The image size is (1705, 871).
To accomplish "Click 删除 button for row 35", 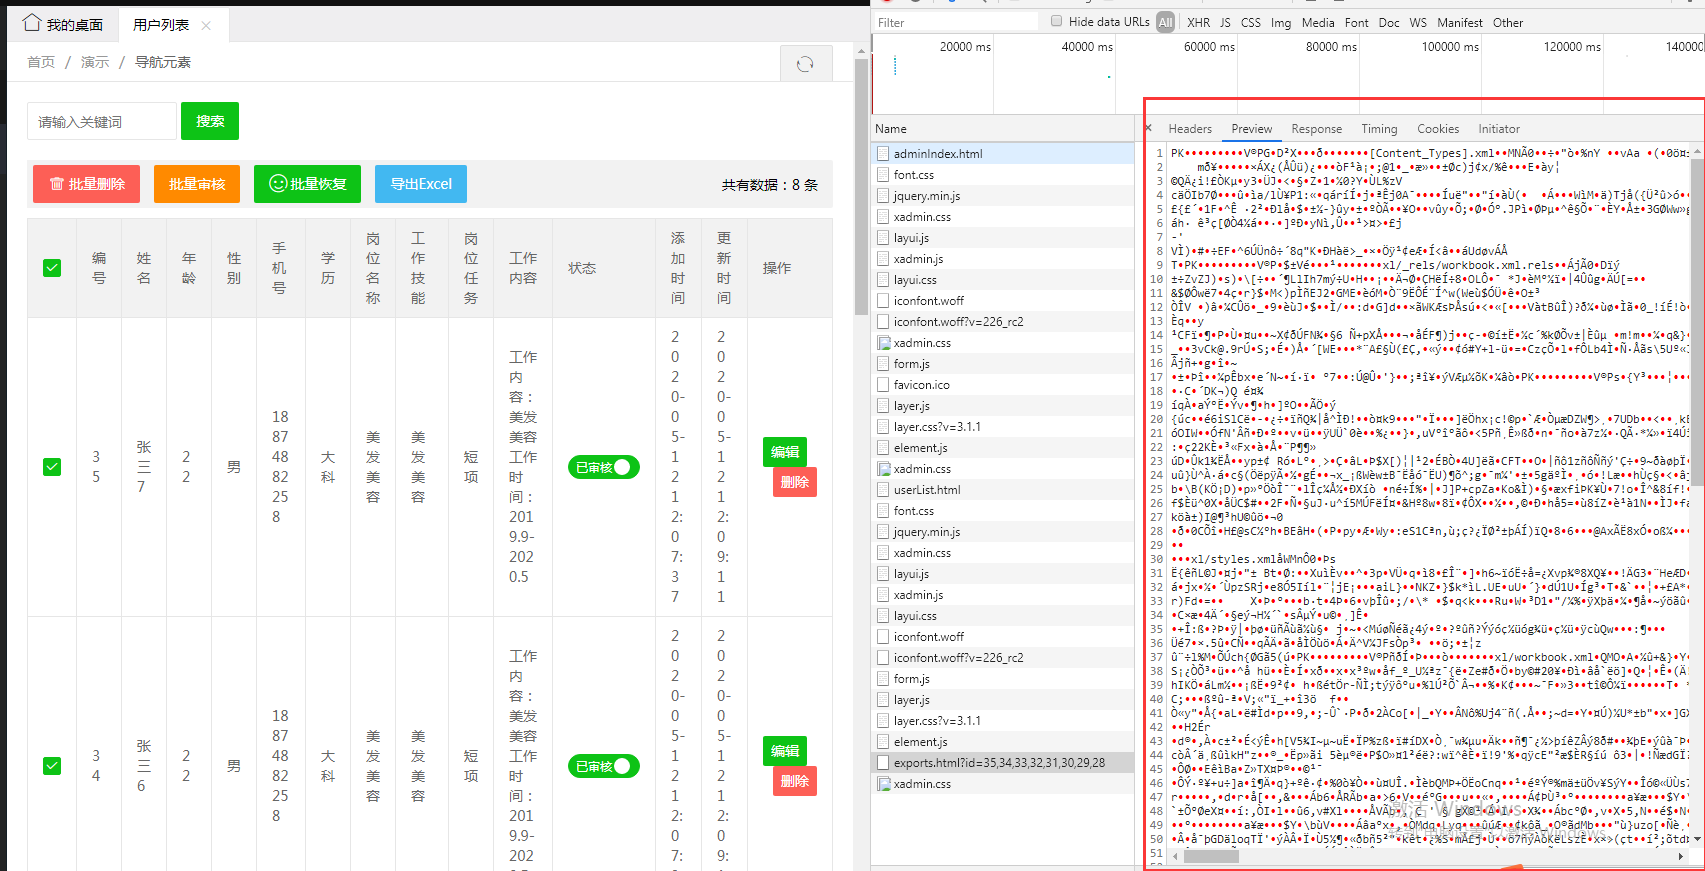I will pyautogui.click(x=795, y=482).
